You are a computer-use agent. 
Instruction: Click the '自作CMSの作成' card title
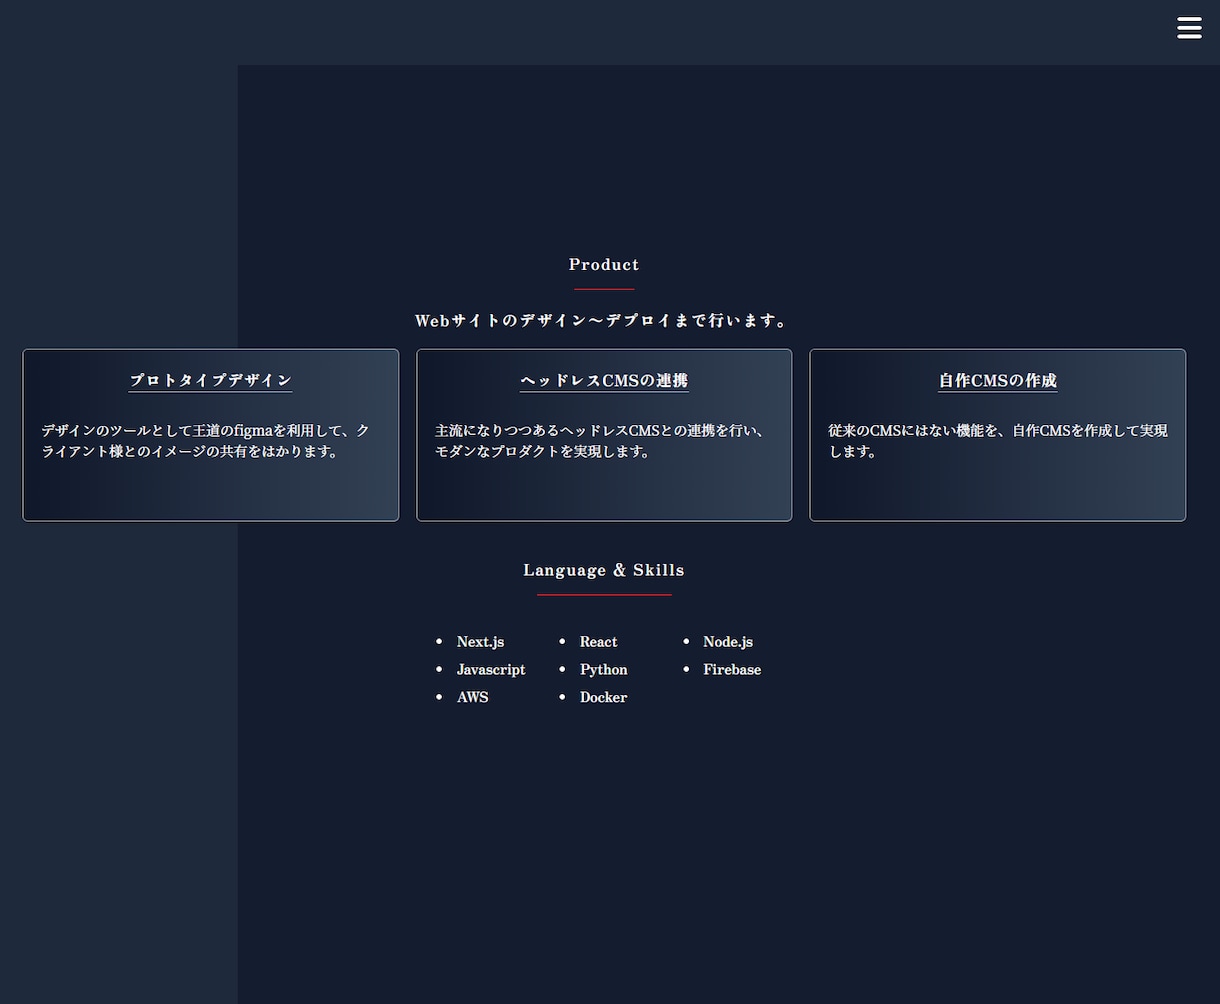pos(998,380)
